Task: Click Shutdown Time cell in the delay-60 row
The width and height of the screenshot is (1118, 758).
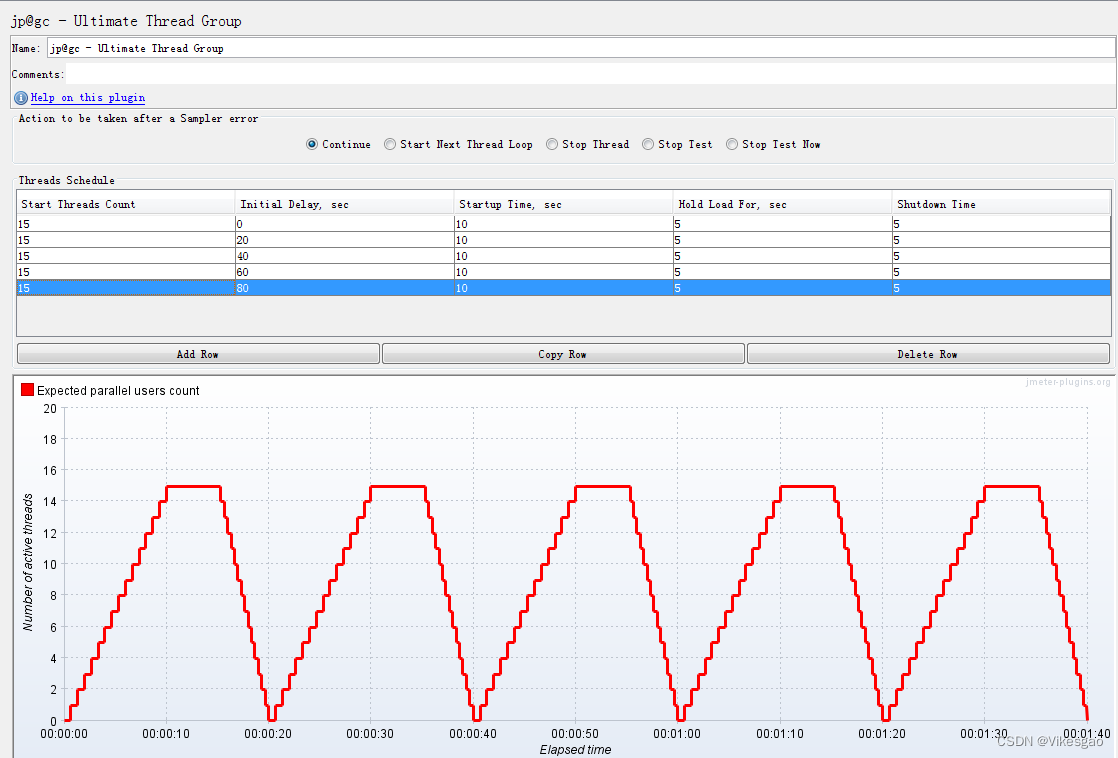Action: 1001,272
